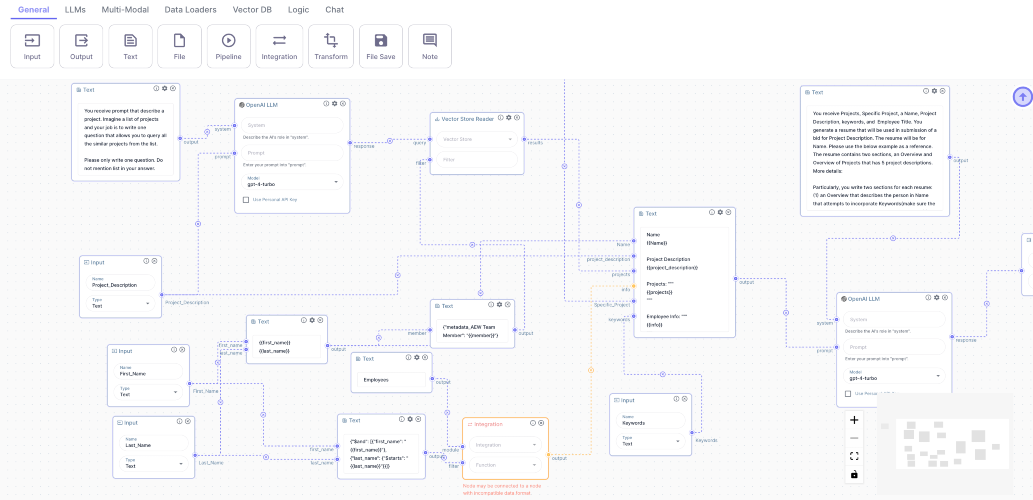This screenshot has height=500, width=1033.
Task: Open settings gear of the {{first_name}} Text node
Action: [x=312, y=320]
